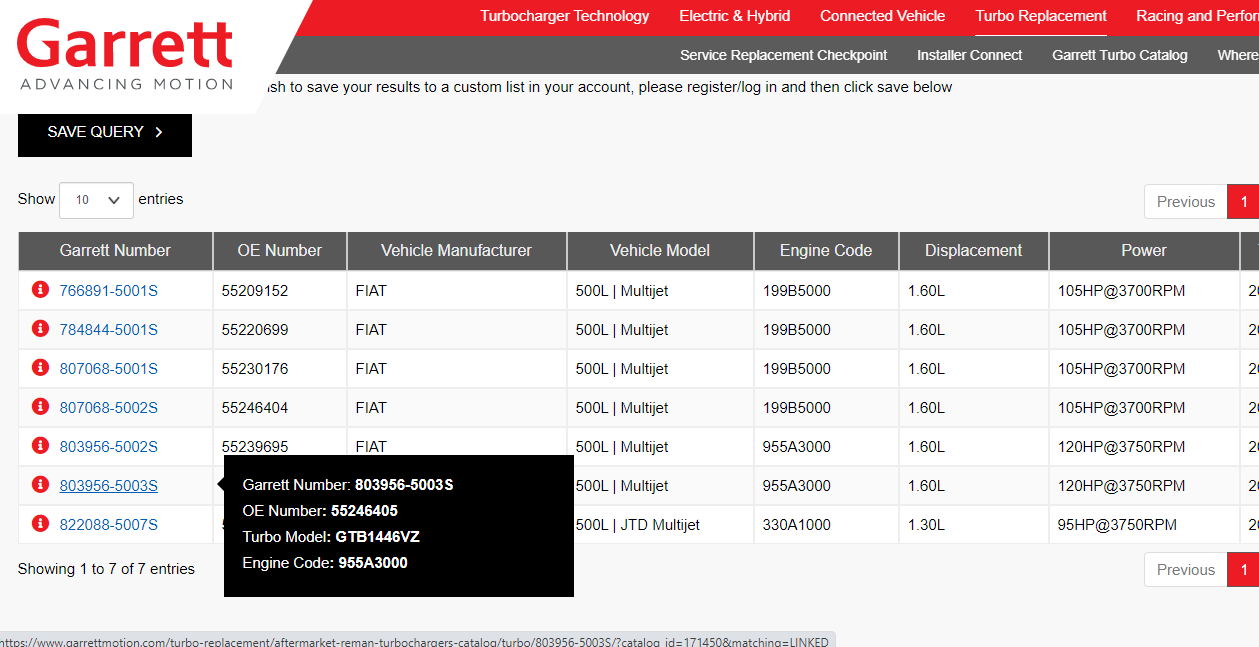Select page 1 in bottom pagination
The height and width of the screenshot is (647, 1259).
[1244, 570]
